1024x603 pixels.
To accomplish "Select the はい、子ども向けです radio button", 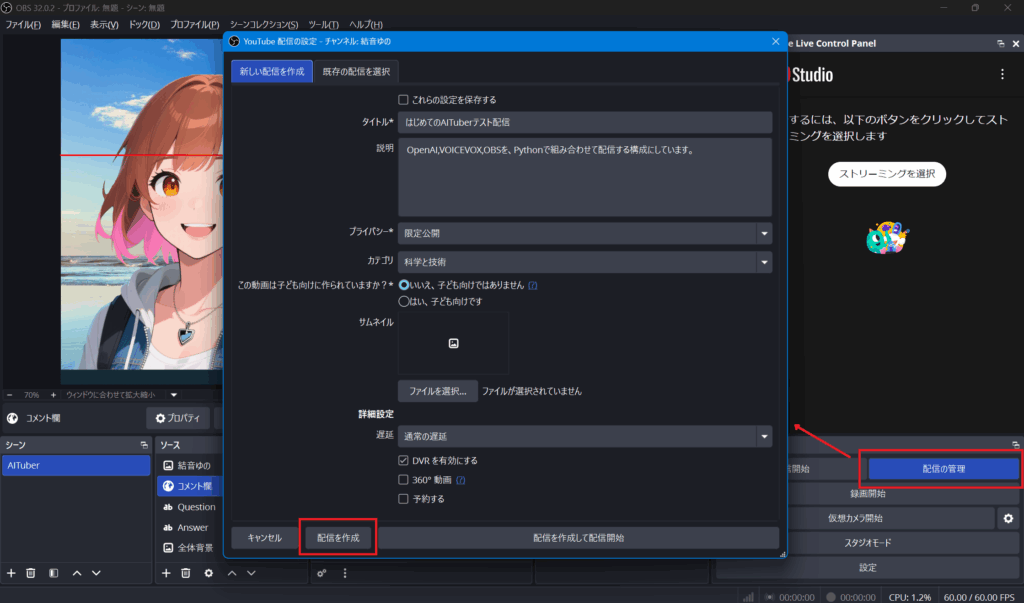I will pyautogui.click(x=404, y=301).
